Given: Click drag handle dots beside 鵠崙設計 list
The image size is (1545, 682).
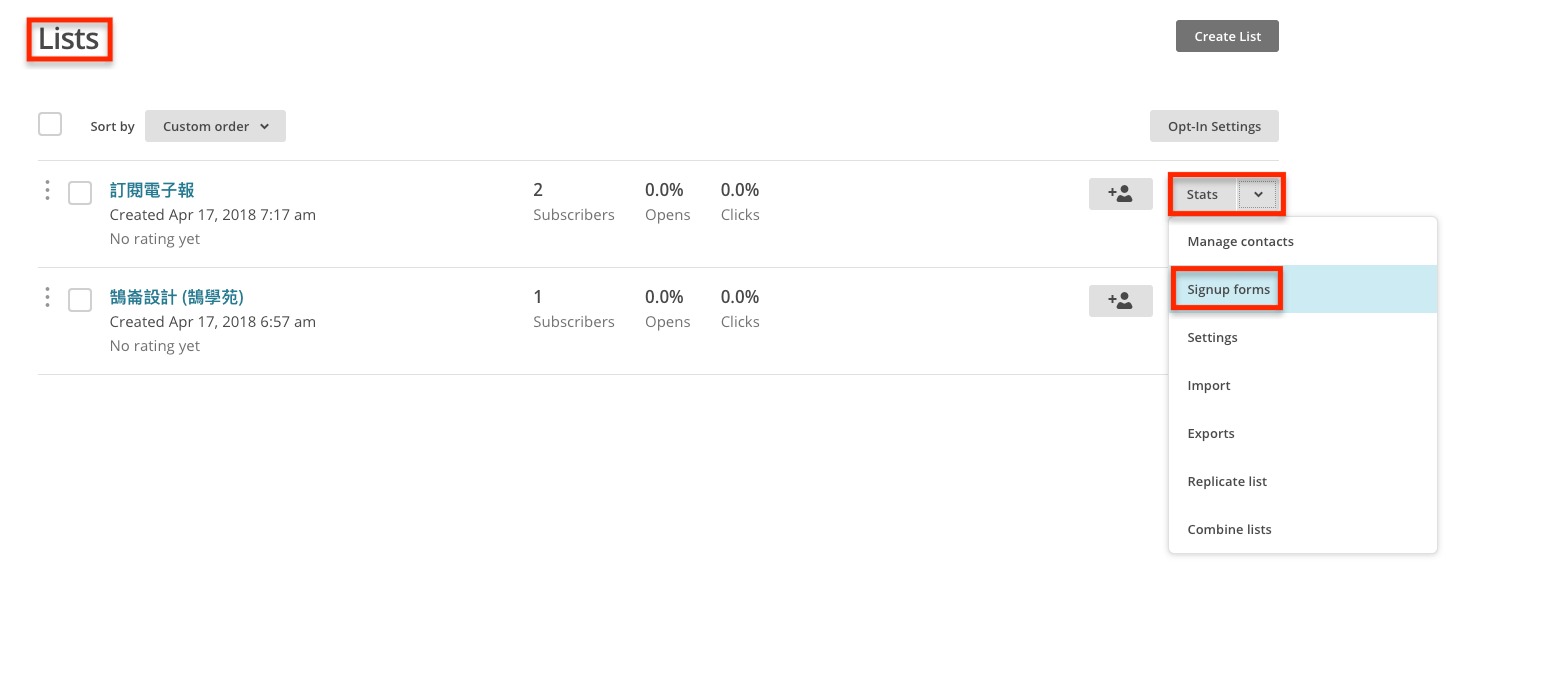Looking at the screenshot, I should tap(47, 298).
